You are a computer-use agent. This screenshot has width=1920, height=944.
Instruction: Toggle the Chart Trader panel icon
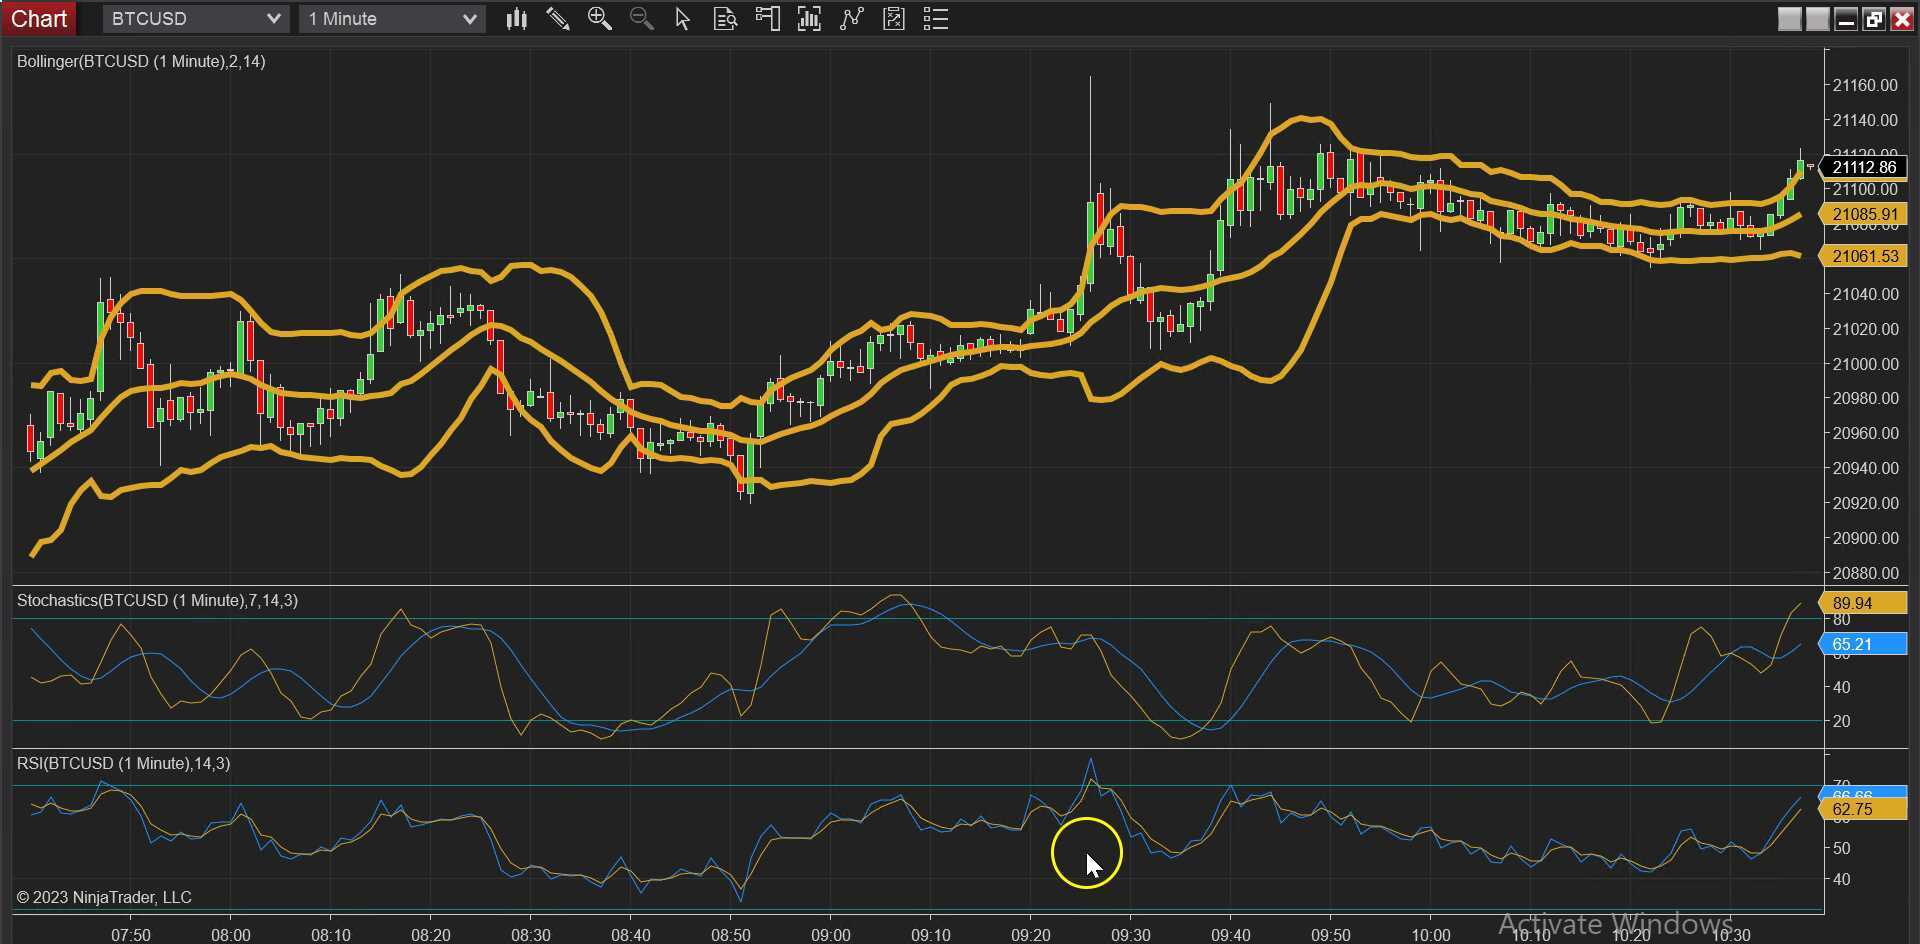(x=767, y=19)
